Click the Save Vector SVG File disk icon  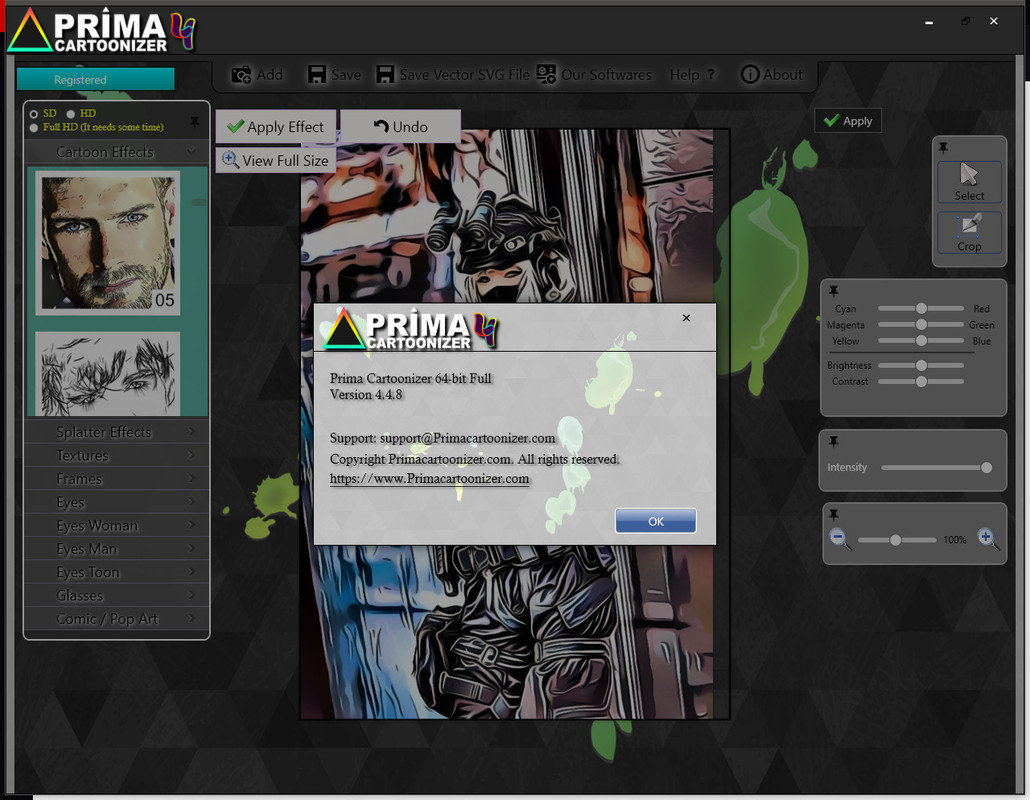(x=385, y=74)
